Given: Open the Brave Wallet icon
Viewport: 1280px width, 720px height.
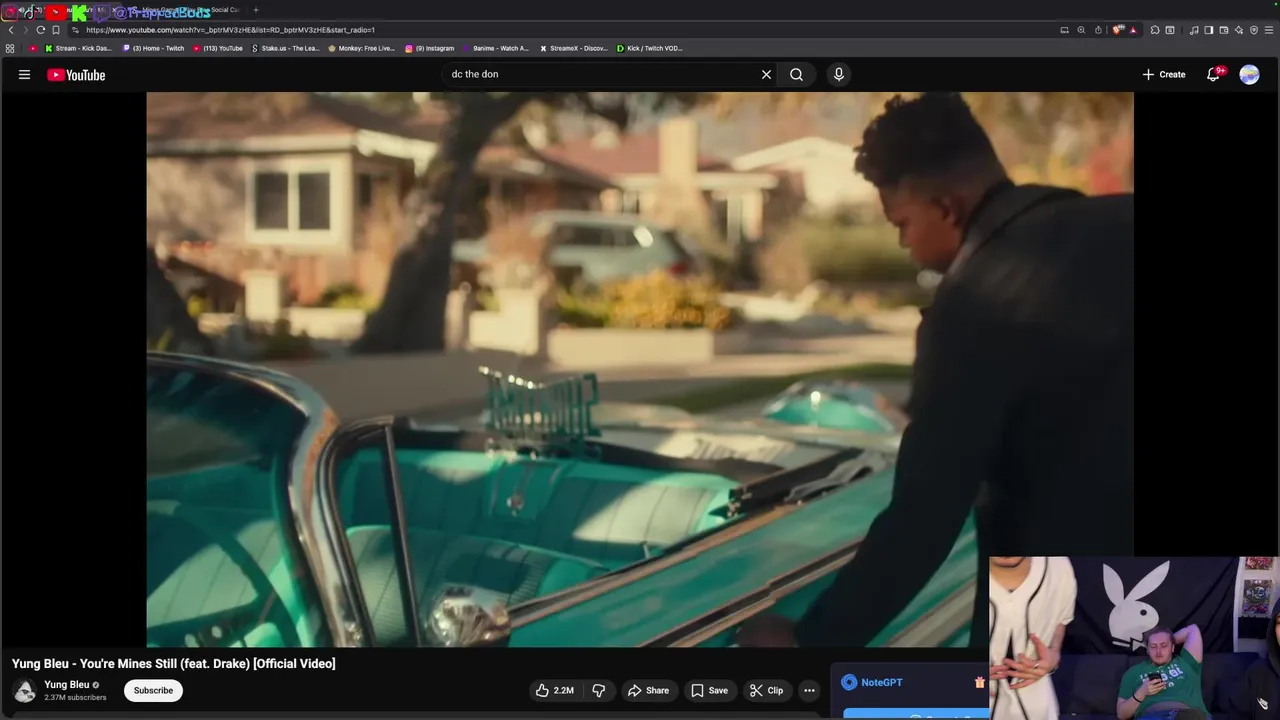Looking at the screenshot, I should click(1224, 30).
